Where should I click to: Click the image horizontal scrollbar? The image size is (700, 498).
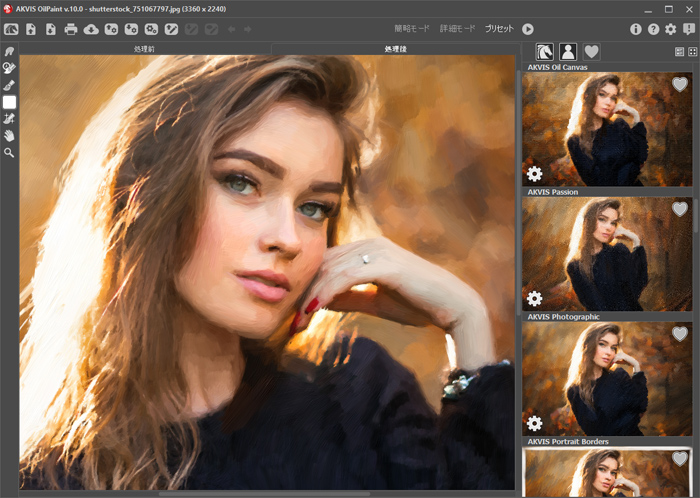click(x=264, y=494)
